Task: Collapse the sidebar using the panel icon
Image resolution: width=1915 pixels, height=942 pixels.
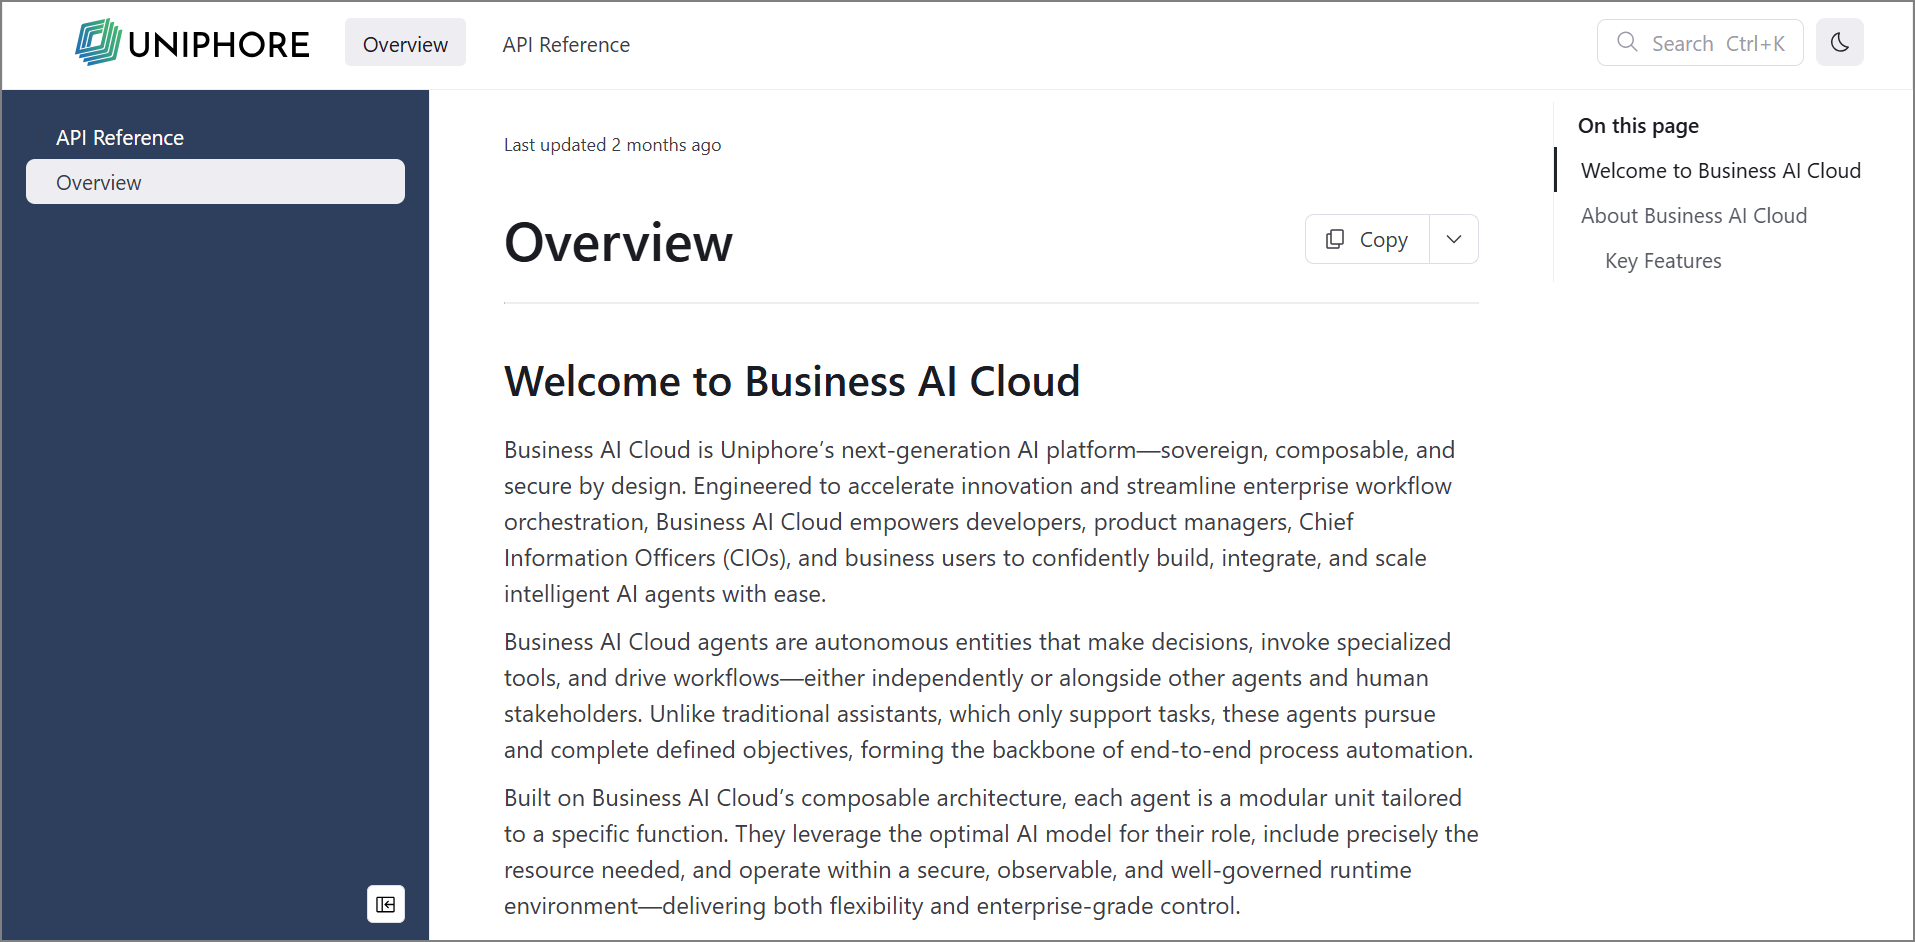Action: [385, 904]
